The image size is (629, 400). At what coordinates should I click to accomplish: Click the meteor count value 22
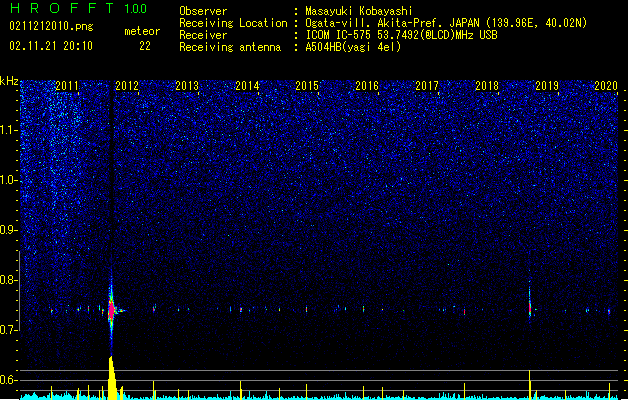(145, 46)
